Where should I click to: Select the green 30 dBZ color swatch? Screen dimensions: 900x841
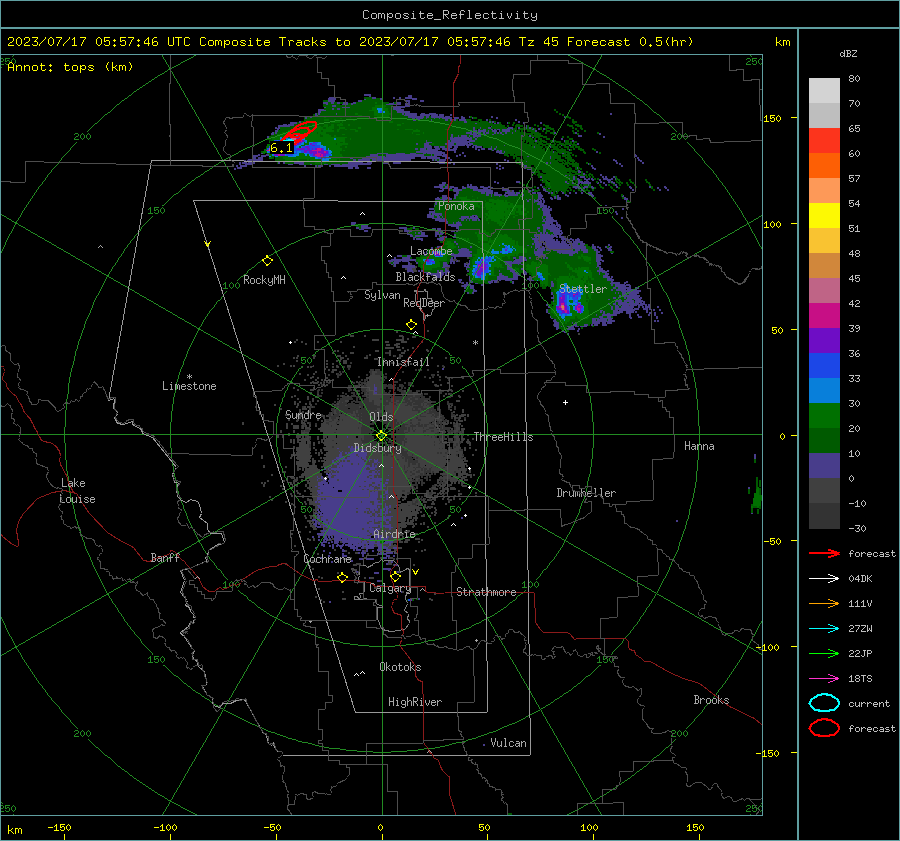point(824,415)
